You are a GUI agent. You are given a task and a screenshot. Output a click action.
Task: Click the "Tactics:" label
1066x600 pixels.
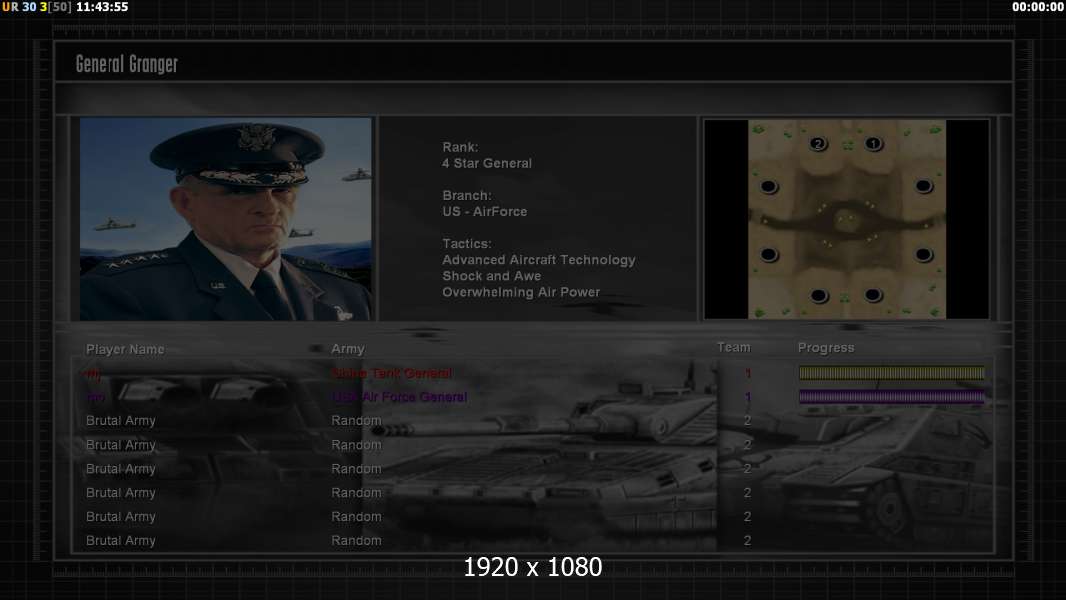(466, 243)
